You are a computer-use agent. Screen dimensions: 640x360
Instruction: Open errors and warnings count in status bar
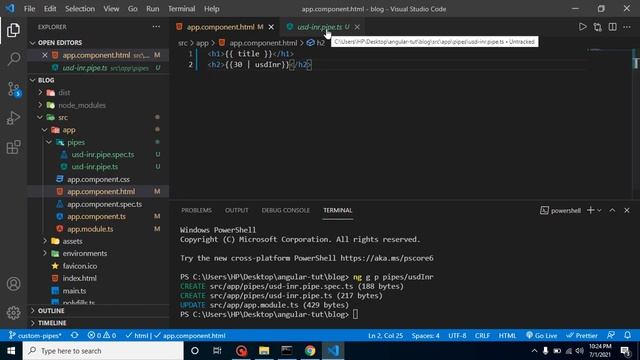point(102,336)
